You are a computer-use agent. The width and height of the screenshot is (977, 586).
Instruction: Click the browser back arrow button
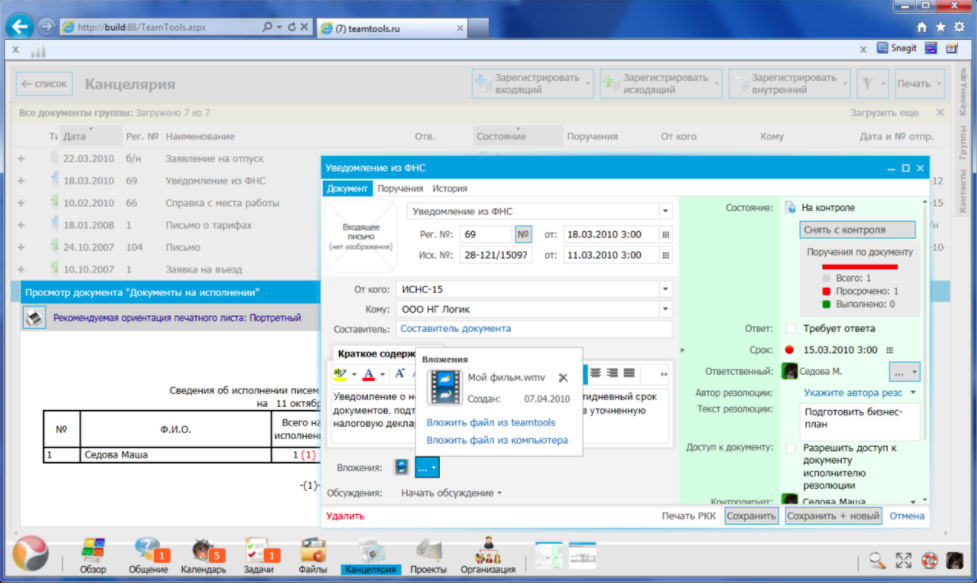[20, 26]
